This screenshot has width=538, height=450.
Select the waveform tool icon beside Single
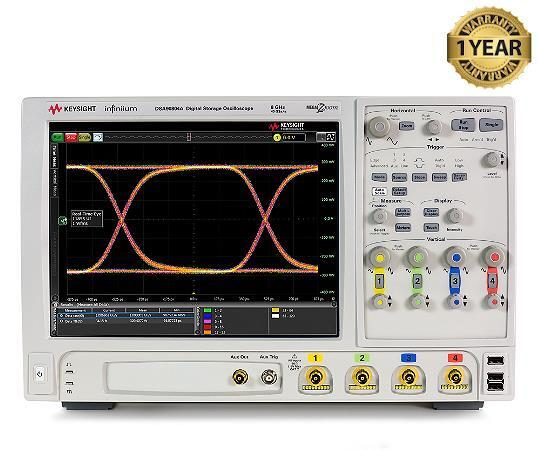pyautogui.click(x=98, y=137)
